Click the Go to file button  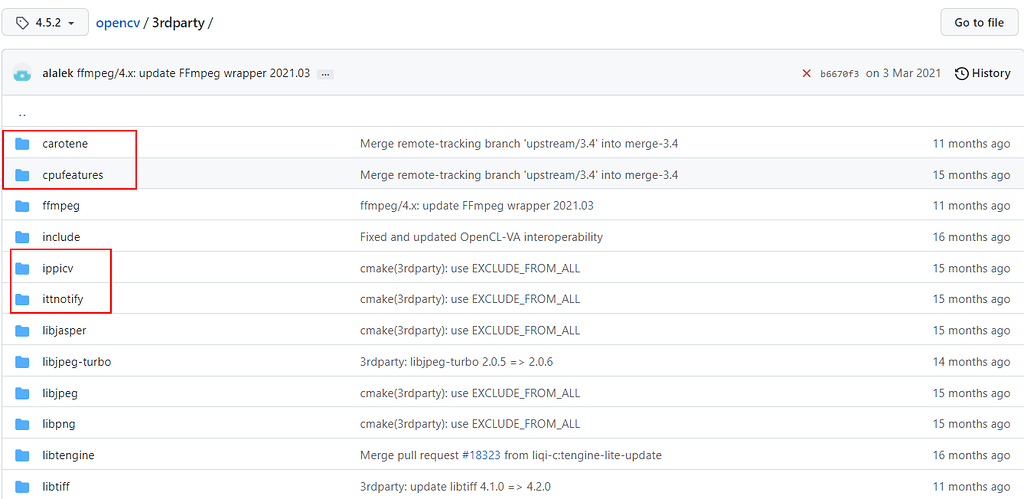coord(979,22)
